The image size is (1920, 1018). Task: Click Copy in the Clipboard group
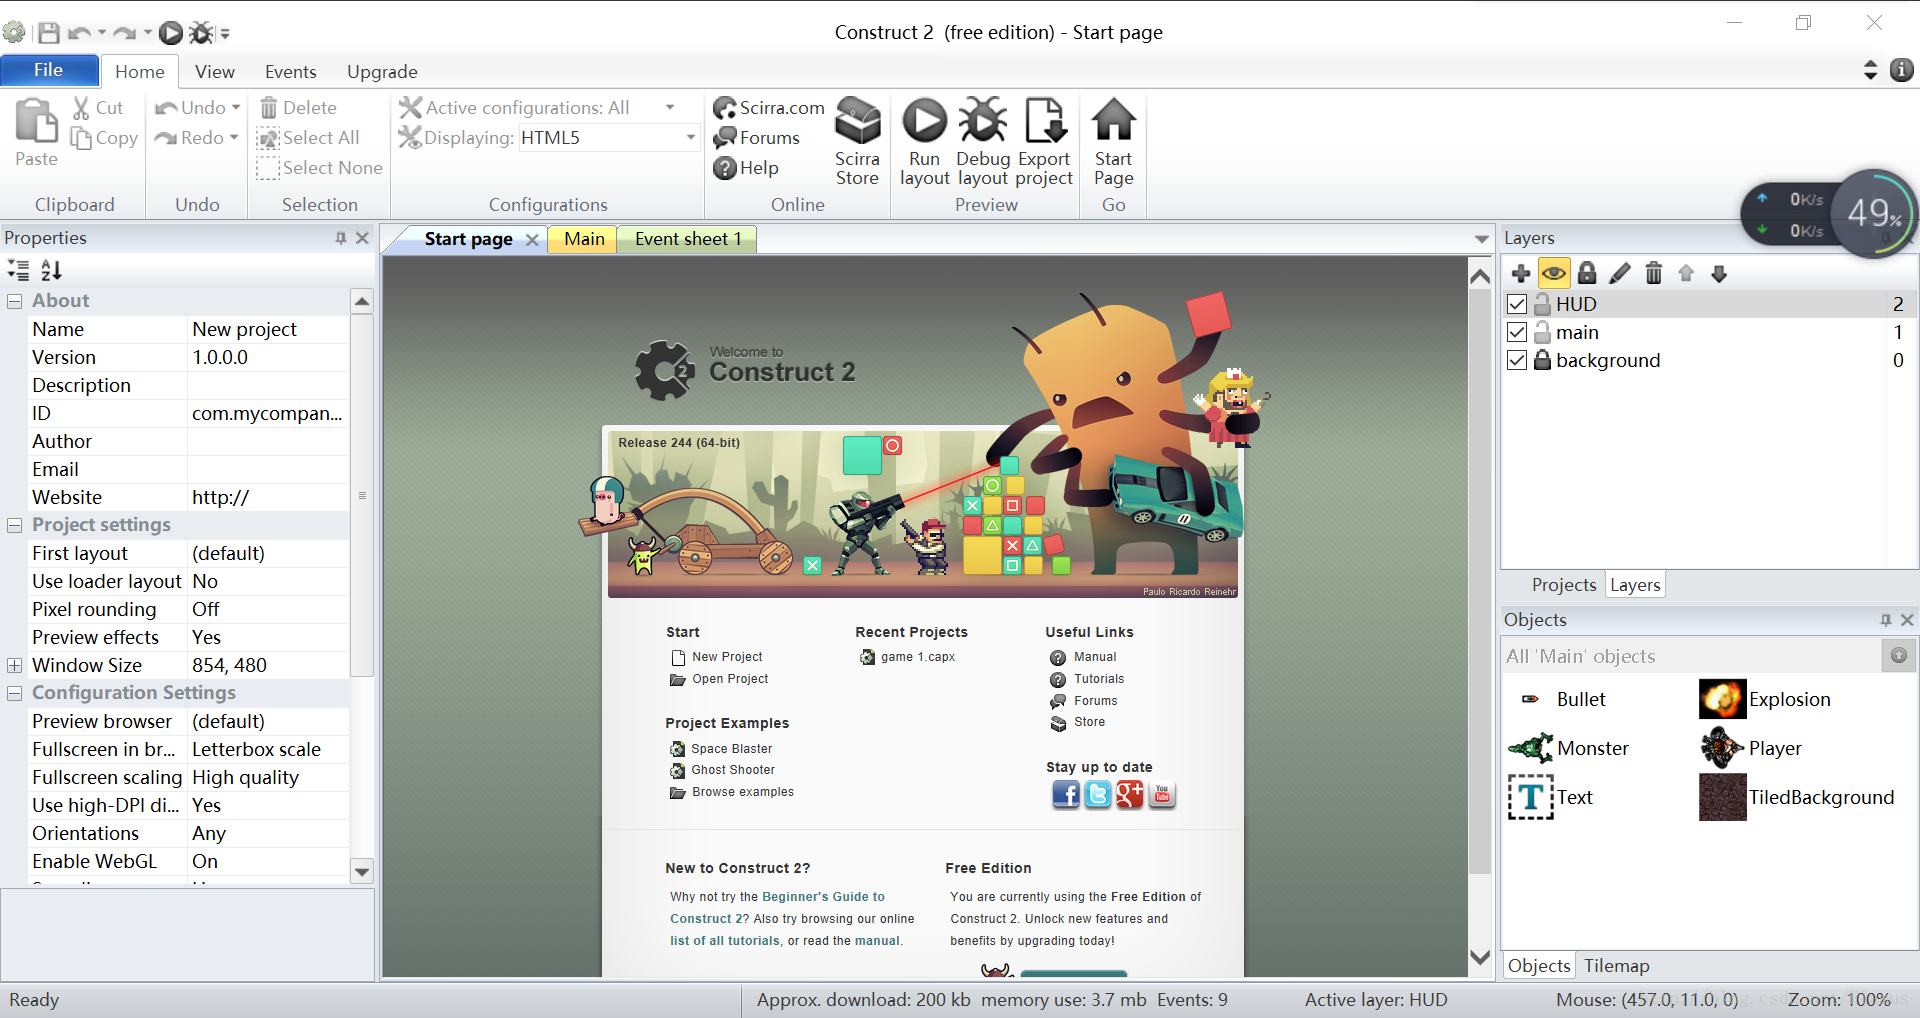click(104, 137)
